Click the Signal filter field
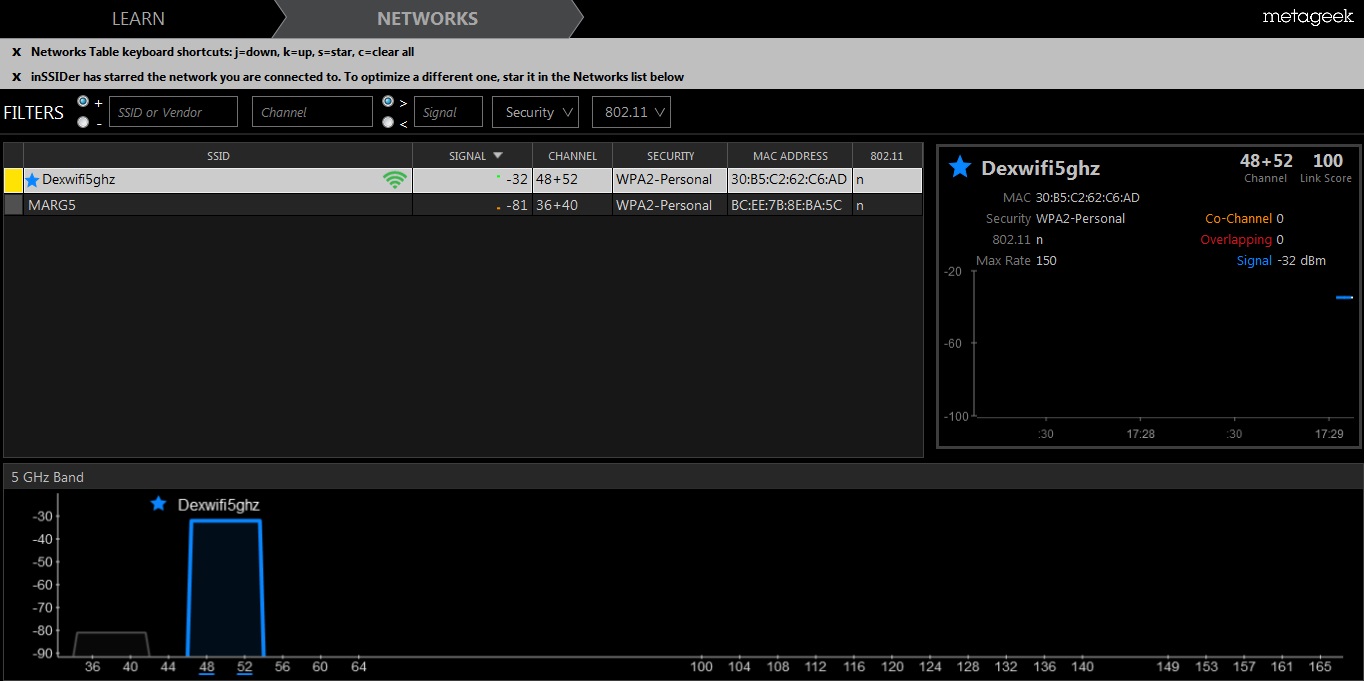The height and width of the screenshot is (681, 1366). tap(448, 112)
